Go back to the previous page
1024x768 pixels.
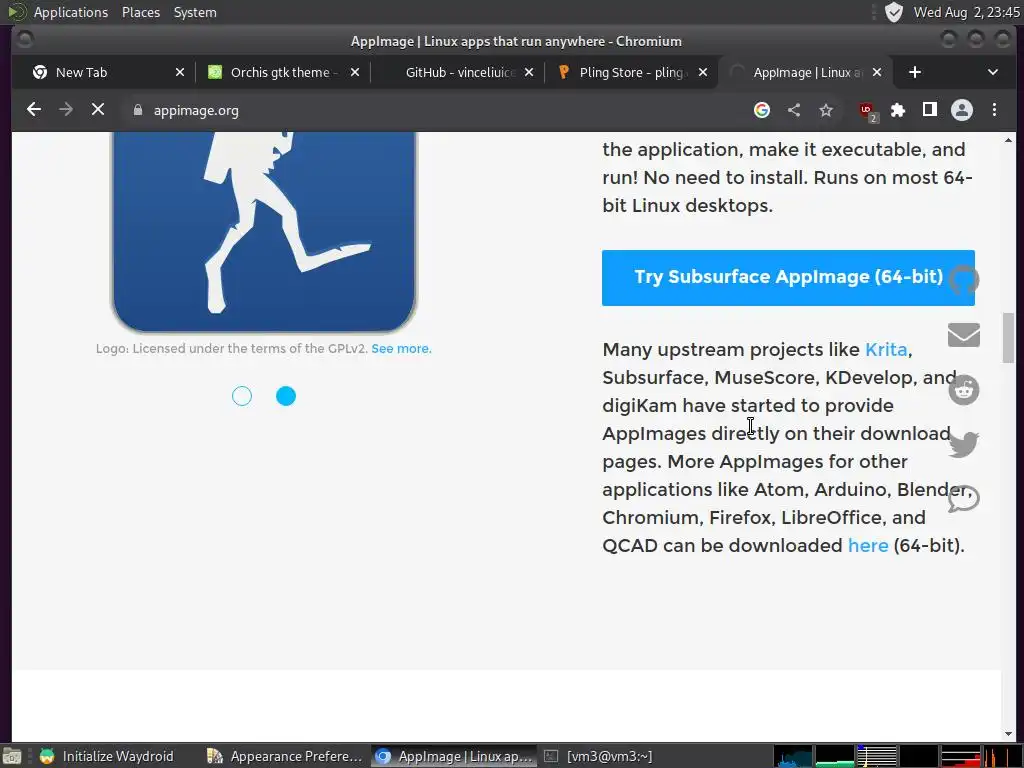[x=34, y=110]
